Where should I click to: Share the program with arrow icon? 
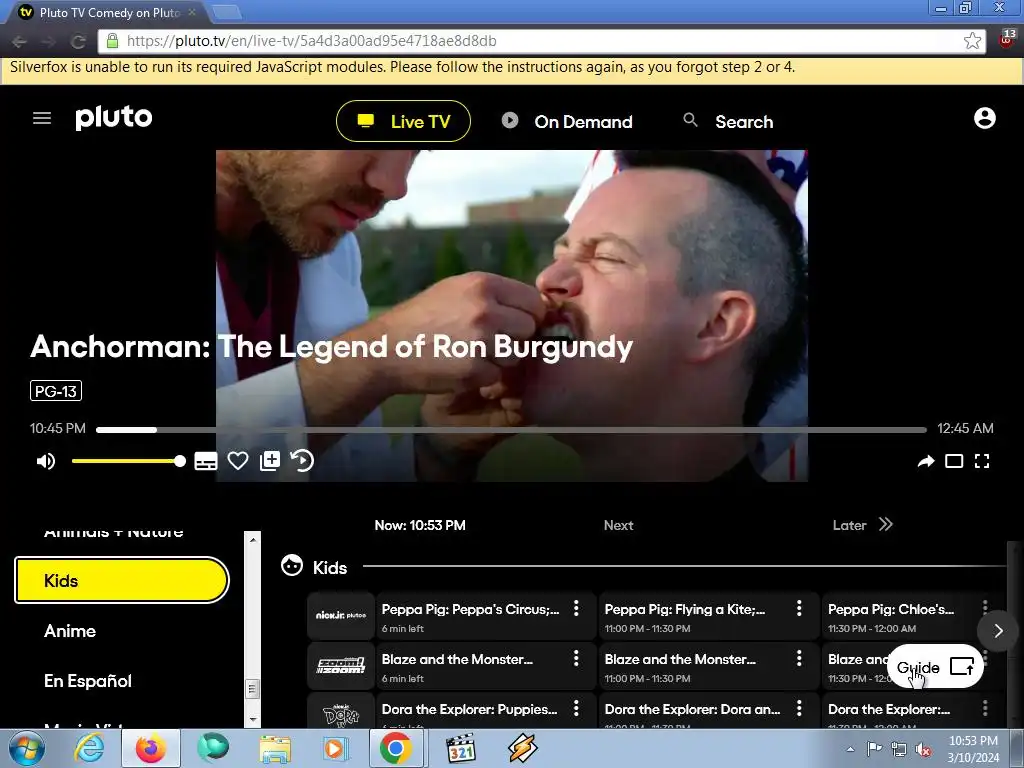(x=925, y=462)
